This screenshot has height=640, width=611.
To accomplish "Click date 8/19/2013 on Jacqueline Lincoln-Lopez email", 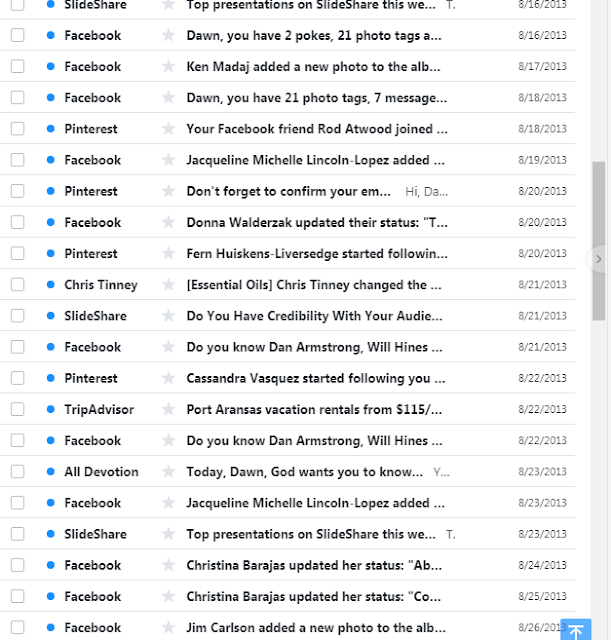I will point(542,160).
